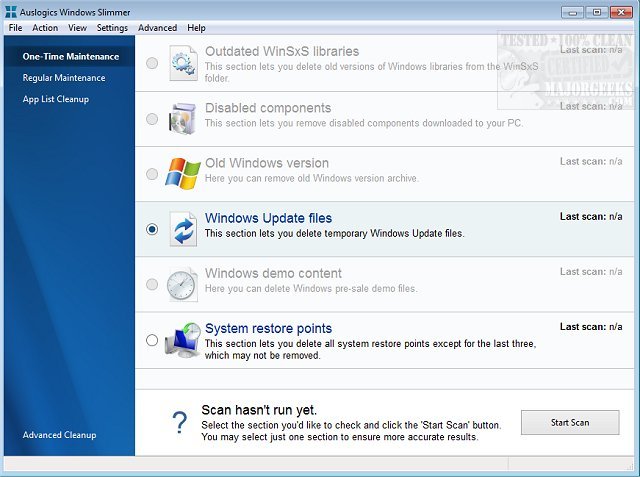Open the File menu
This screenshot has height=477, width=640.
click(x=16, y=28)
